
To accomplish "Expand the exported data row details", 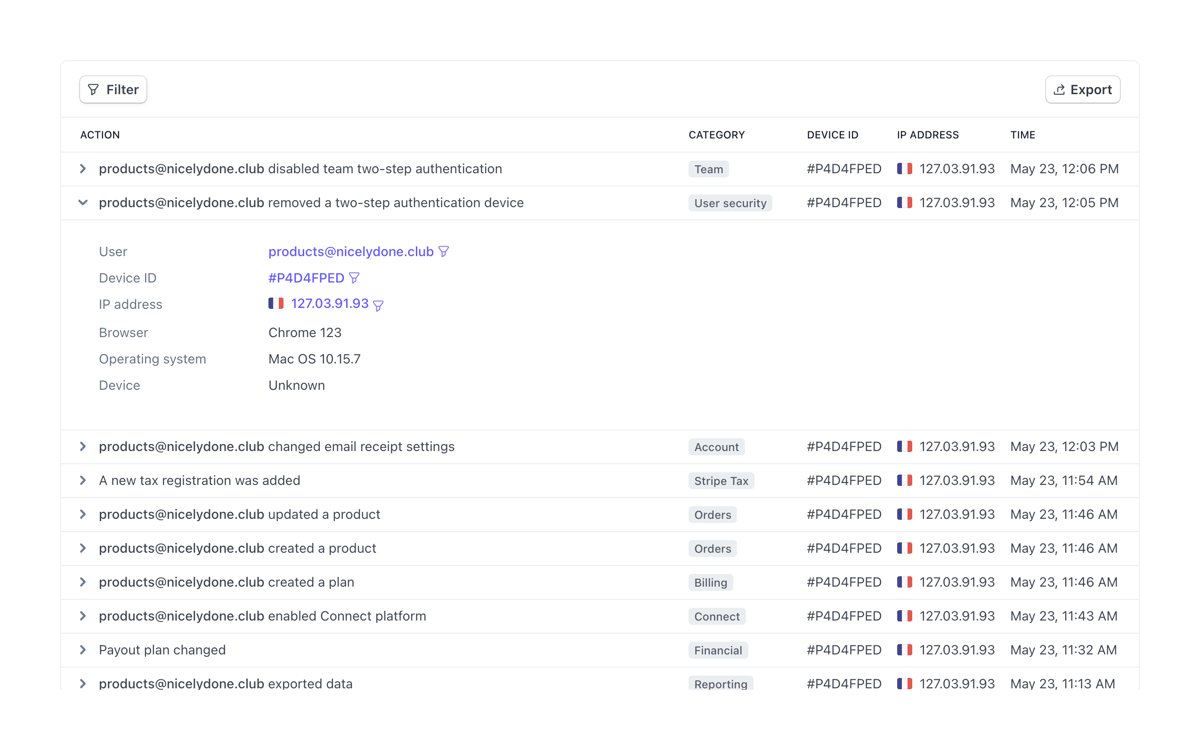I will click(x=82, y=684).
